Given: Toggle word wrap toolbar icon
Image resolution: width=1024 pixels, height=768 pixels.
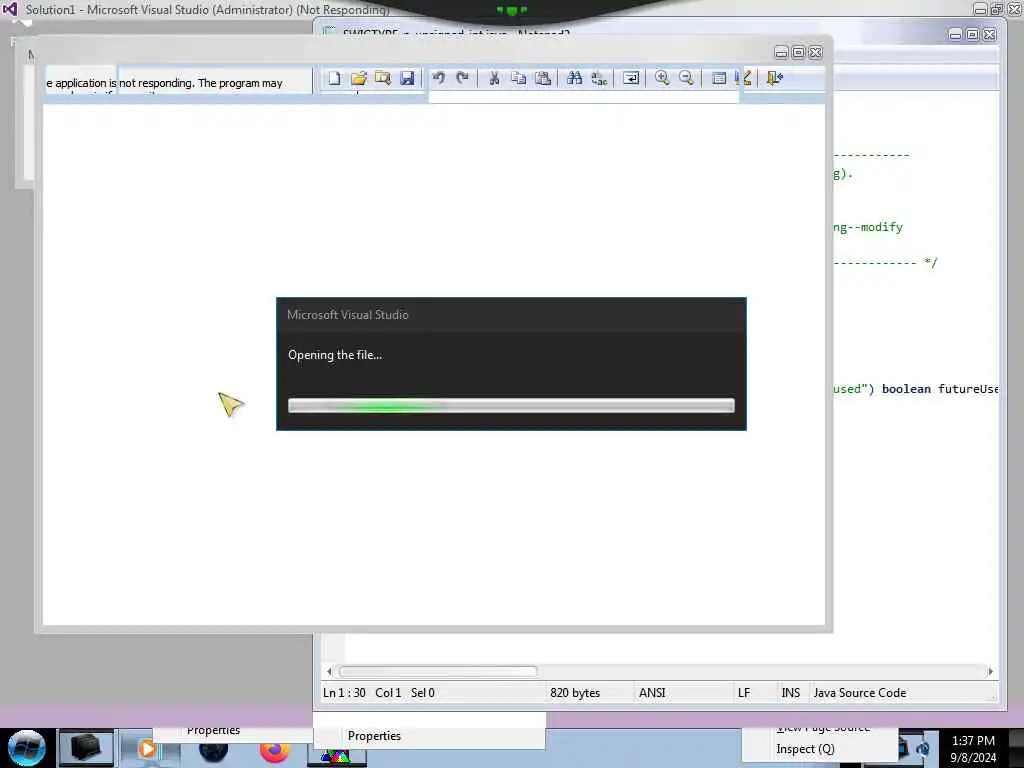Looking at the screenshot, I should [x=631, y=78].
